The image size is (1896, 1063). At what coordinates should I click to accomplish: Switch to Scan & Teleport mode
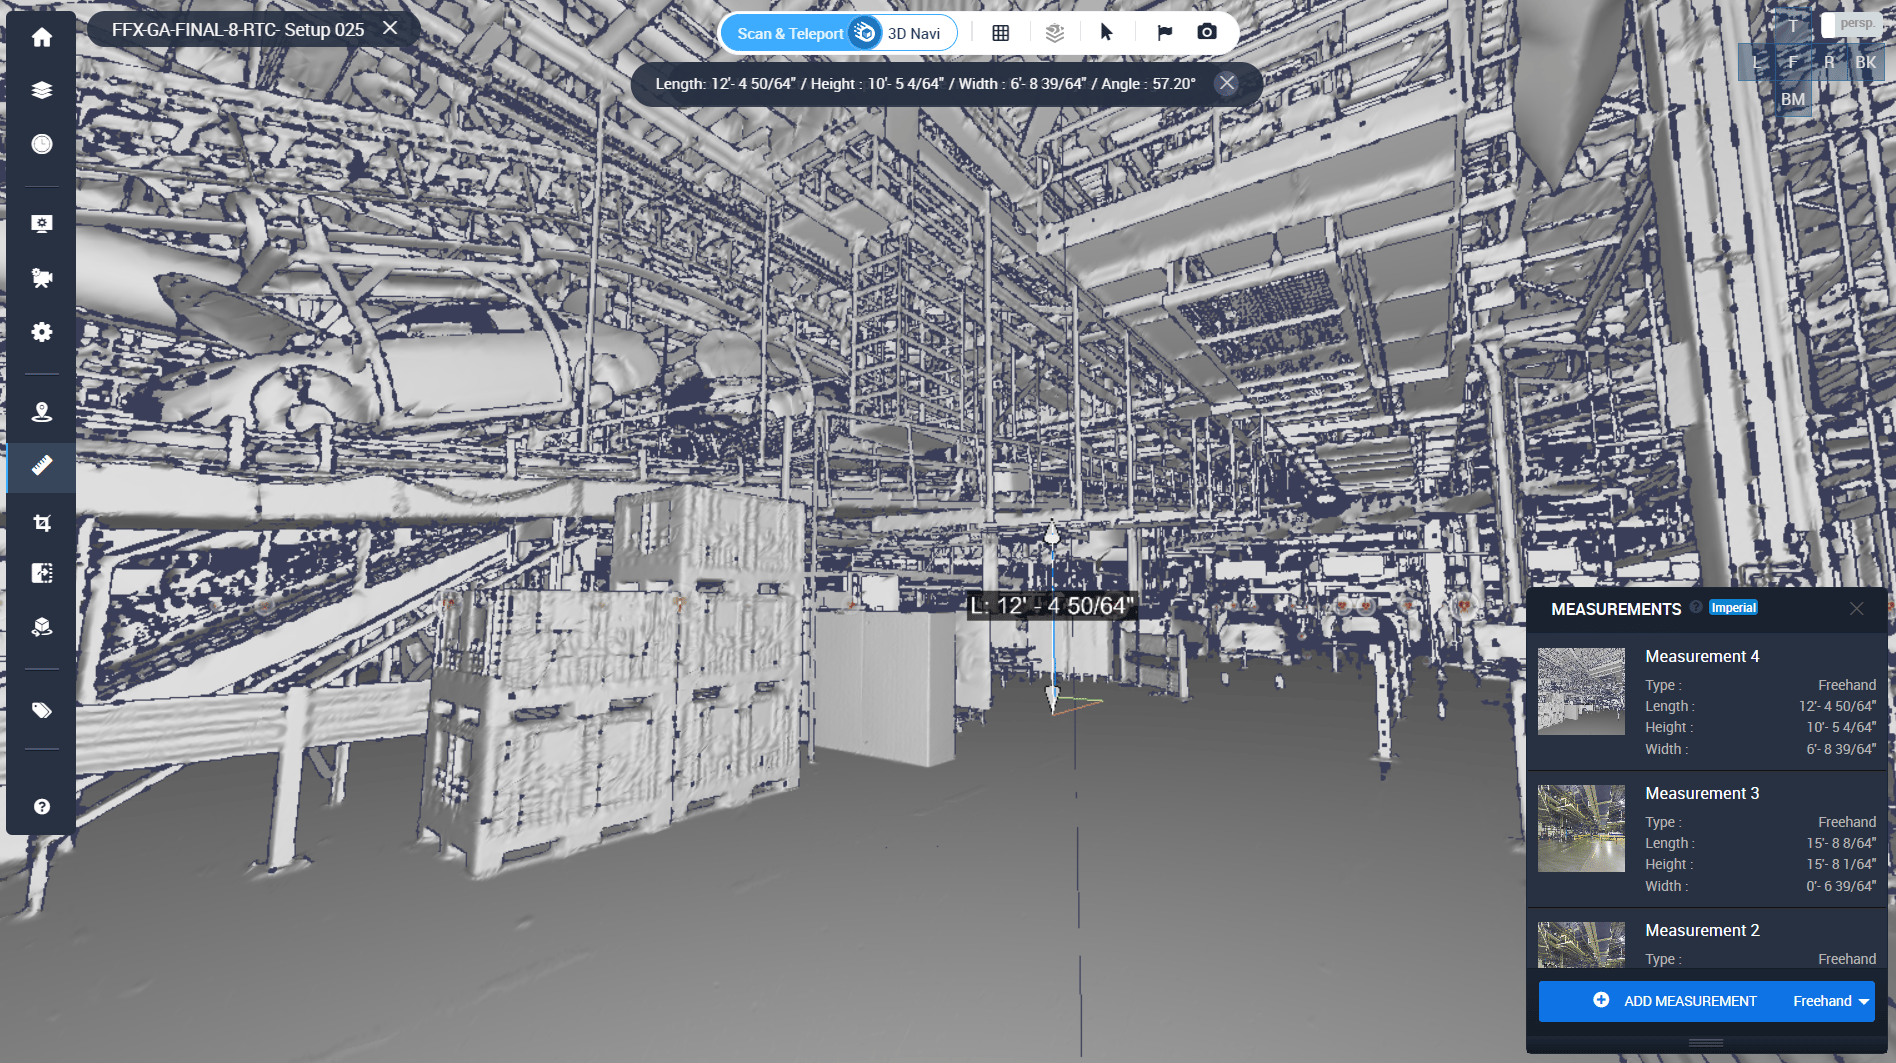[x=790, y=33]
